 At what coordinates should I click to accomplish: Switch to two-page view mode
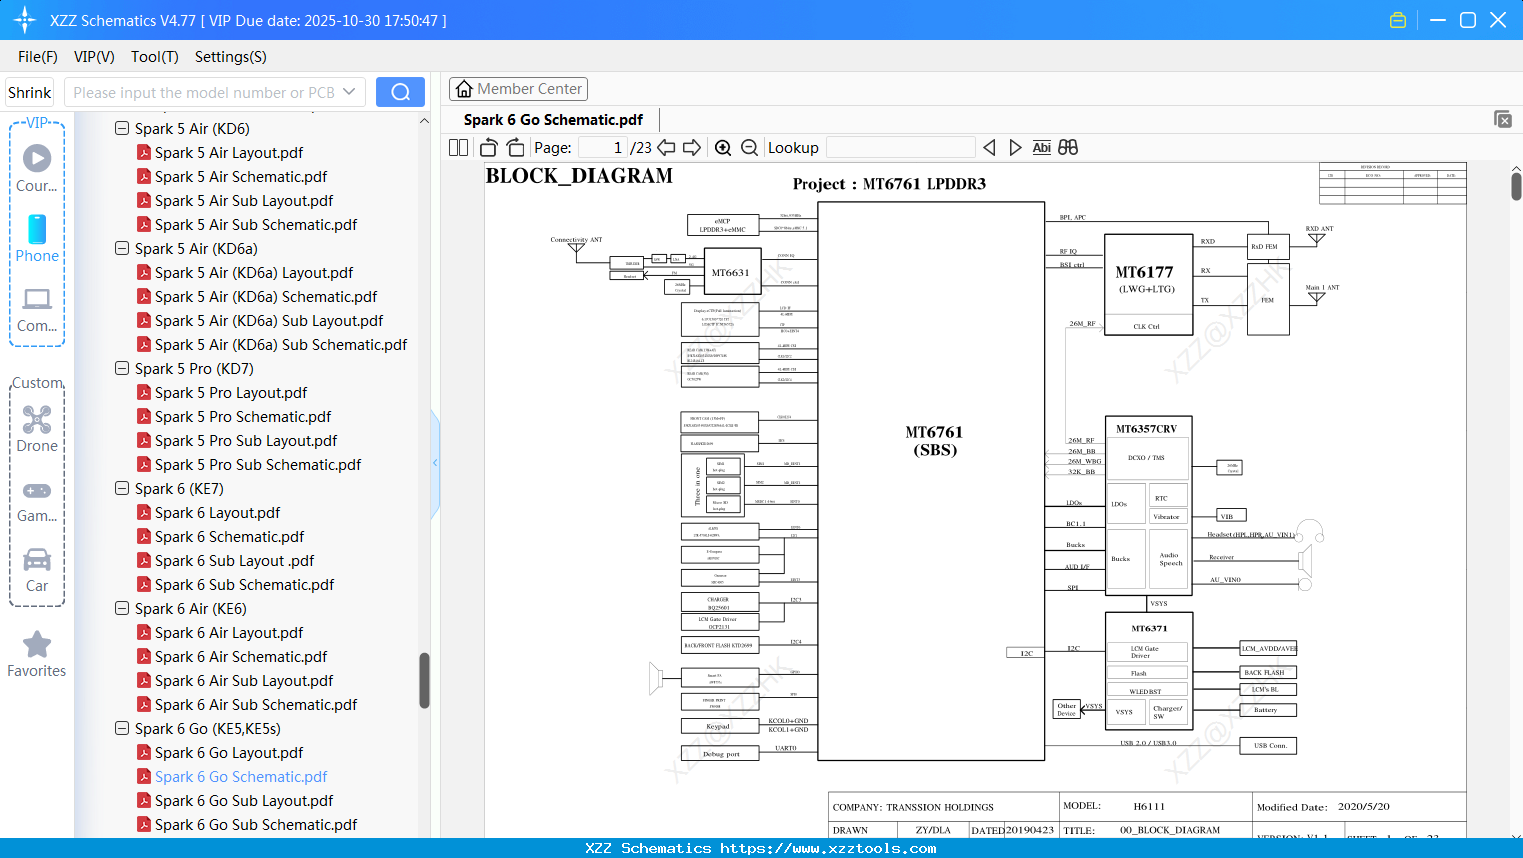[x=457, y=147]
